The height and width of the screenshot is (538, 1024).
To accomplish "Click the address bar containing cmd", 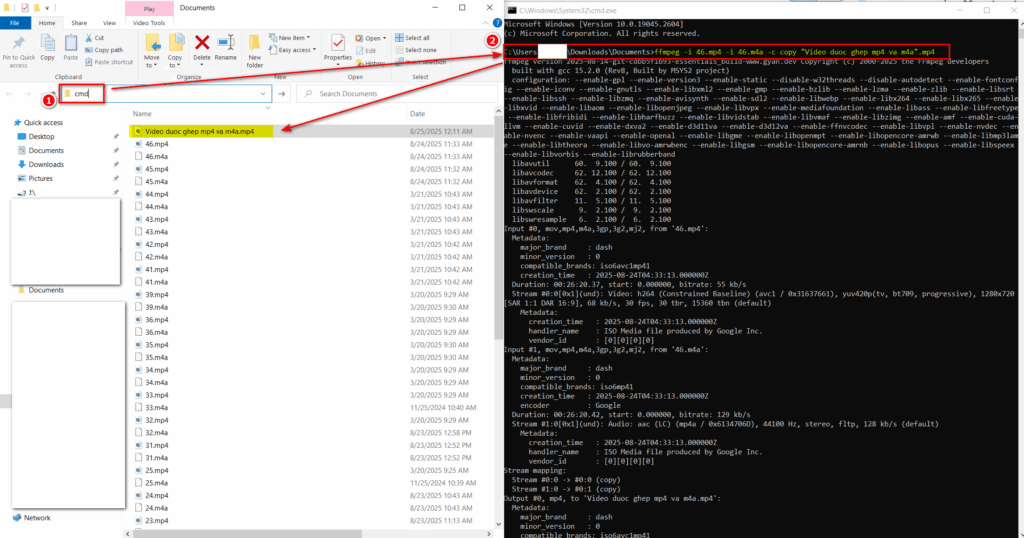I will pyautogui.click(x=165, y=94).
